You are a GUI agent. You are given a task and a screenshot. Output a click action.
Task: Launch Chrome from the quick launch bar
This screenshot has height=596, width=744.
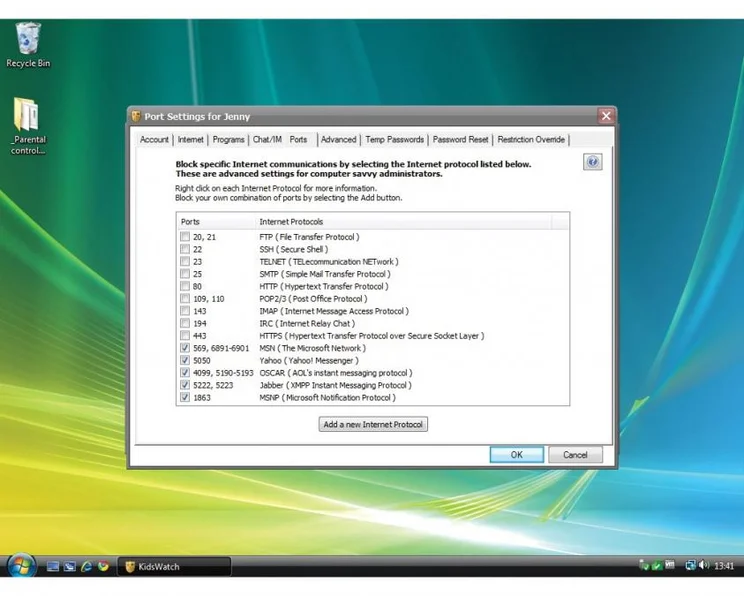pyautogui.click(x=103, y=567)
